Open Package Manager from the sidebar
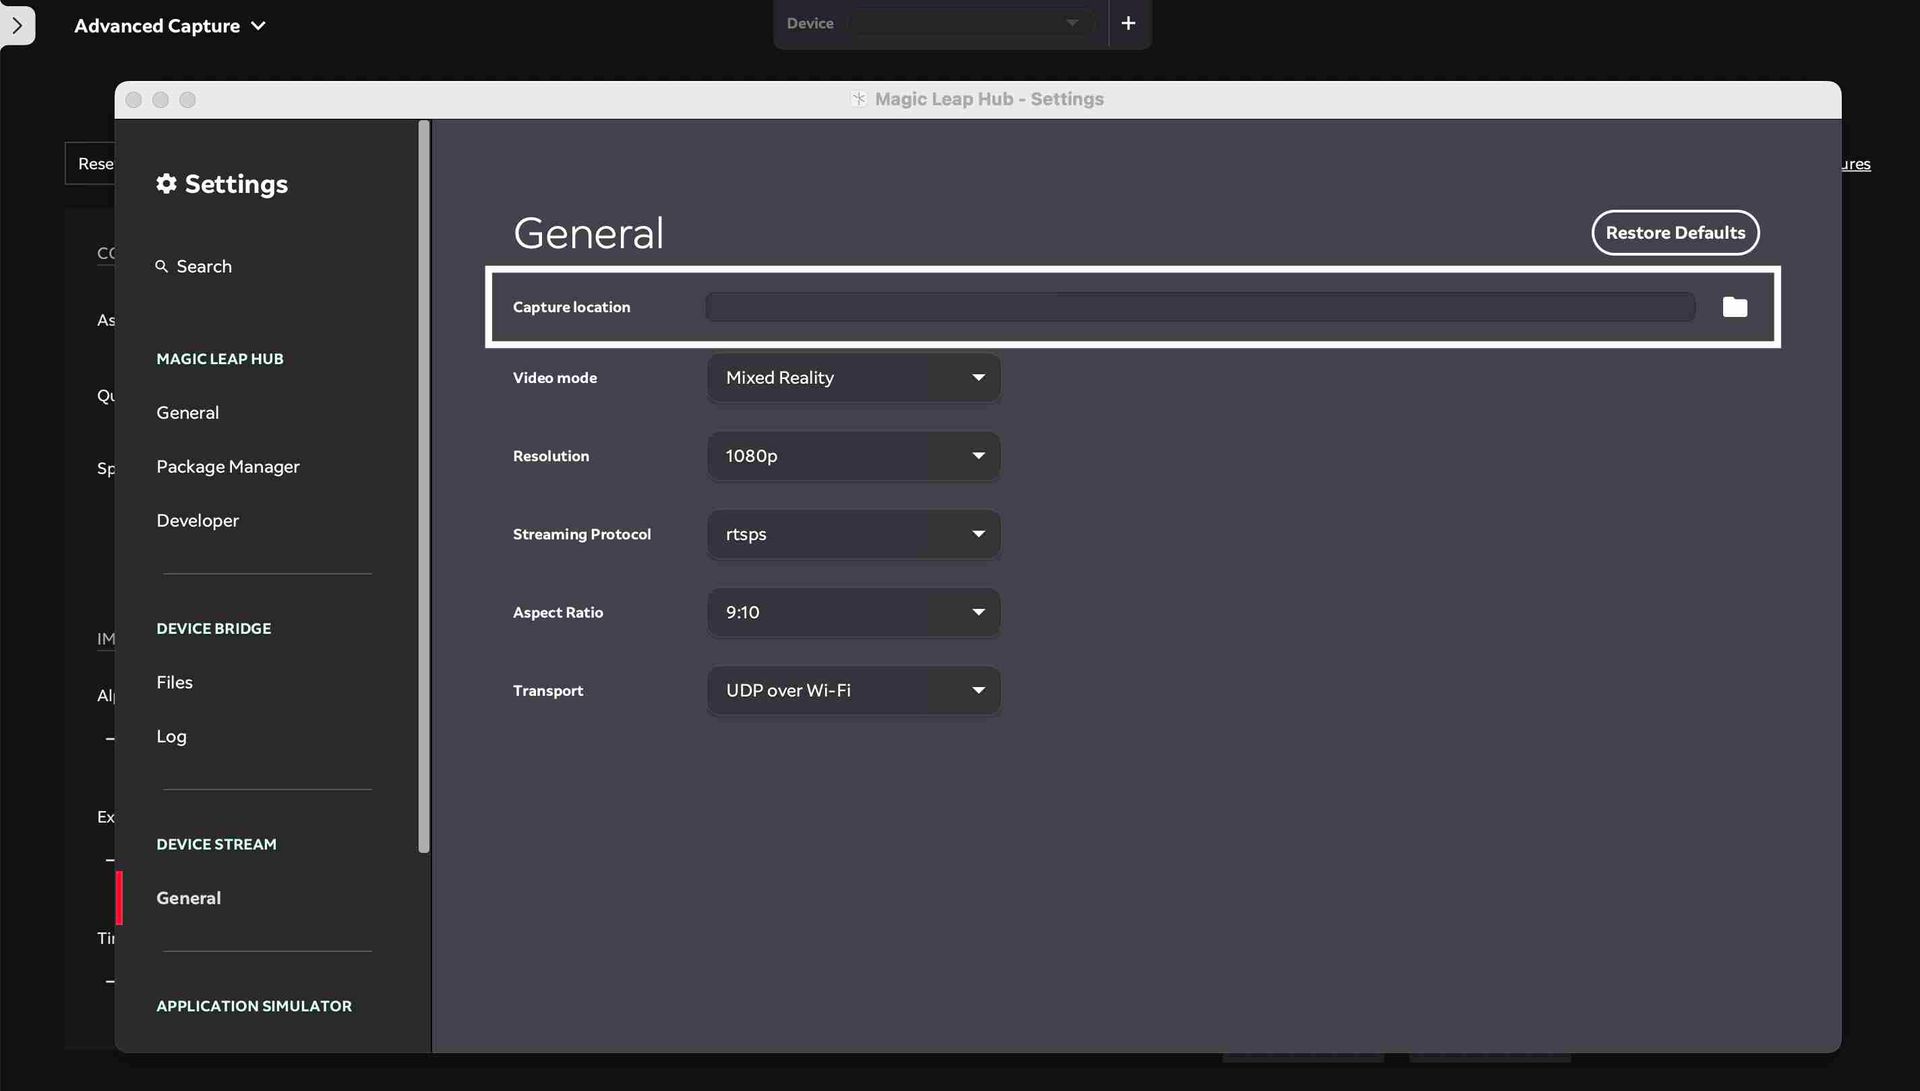This screenshot has width=1920, height=1091. [228, 466]
